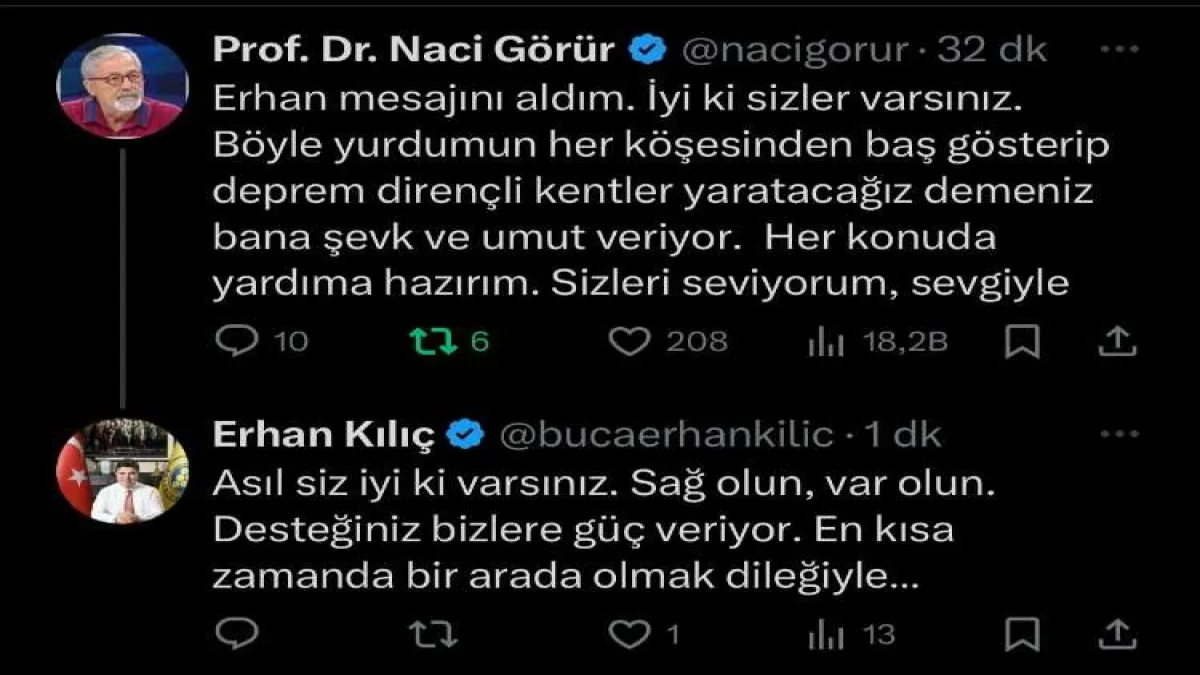View analytics of Naci Görür's tweet
1200x675 pixels.
click(826, 342)
